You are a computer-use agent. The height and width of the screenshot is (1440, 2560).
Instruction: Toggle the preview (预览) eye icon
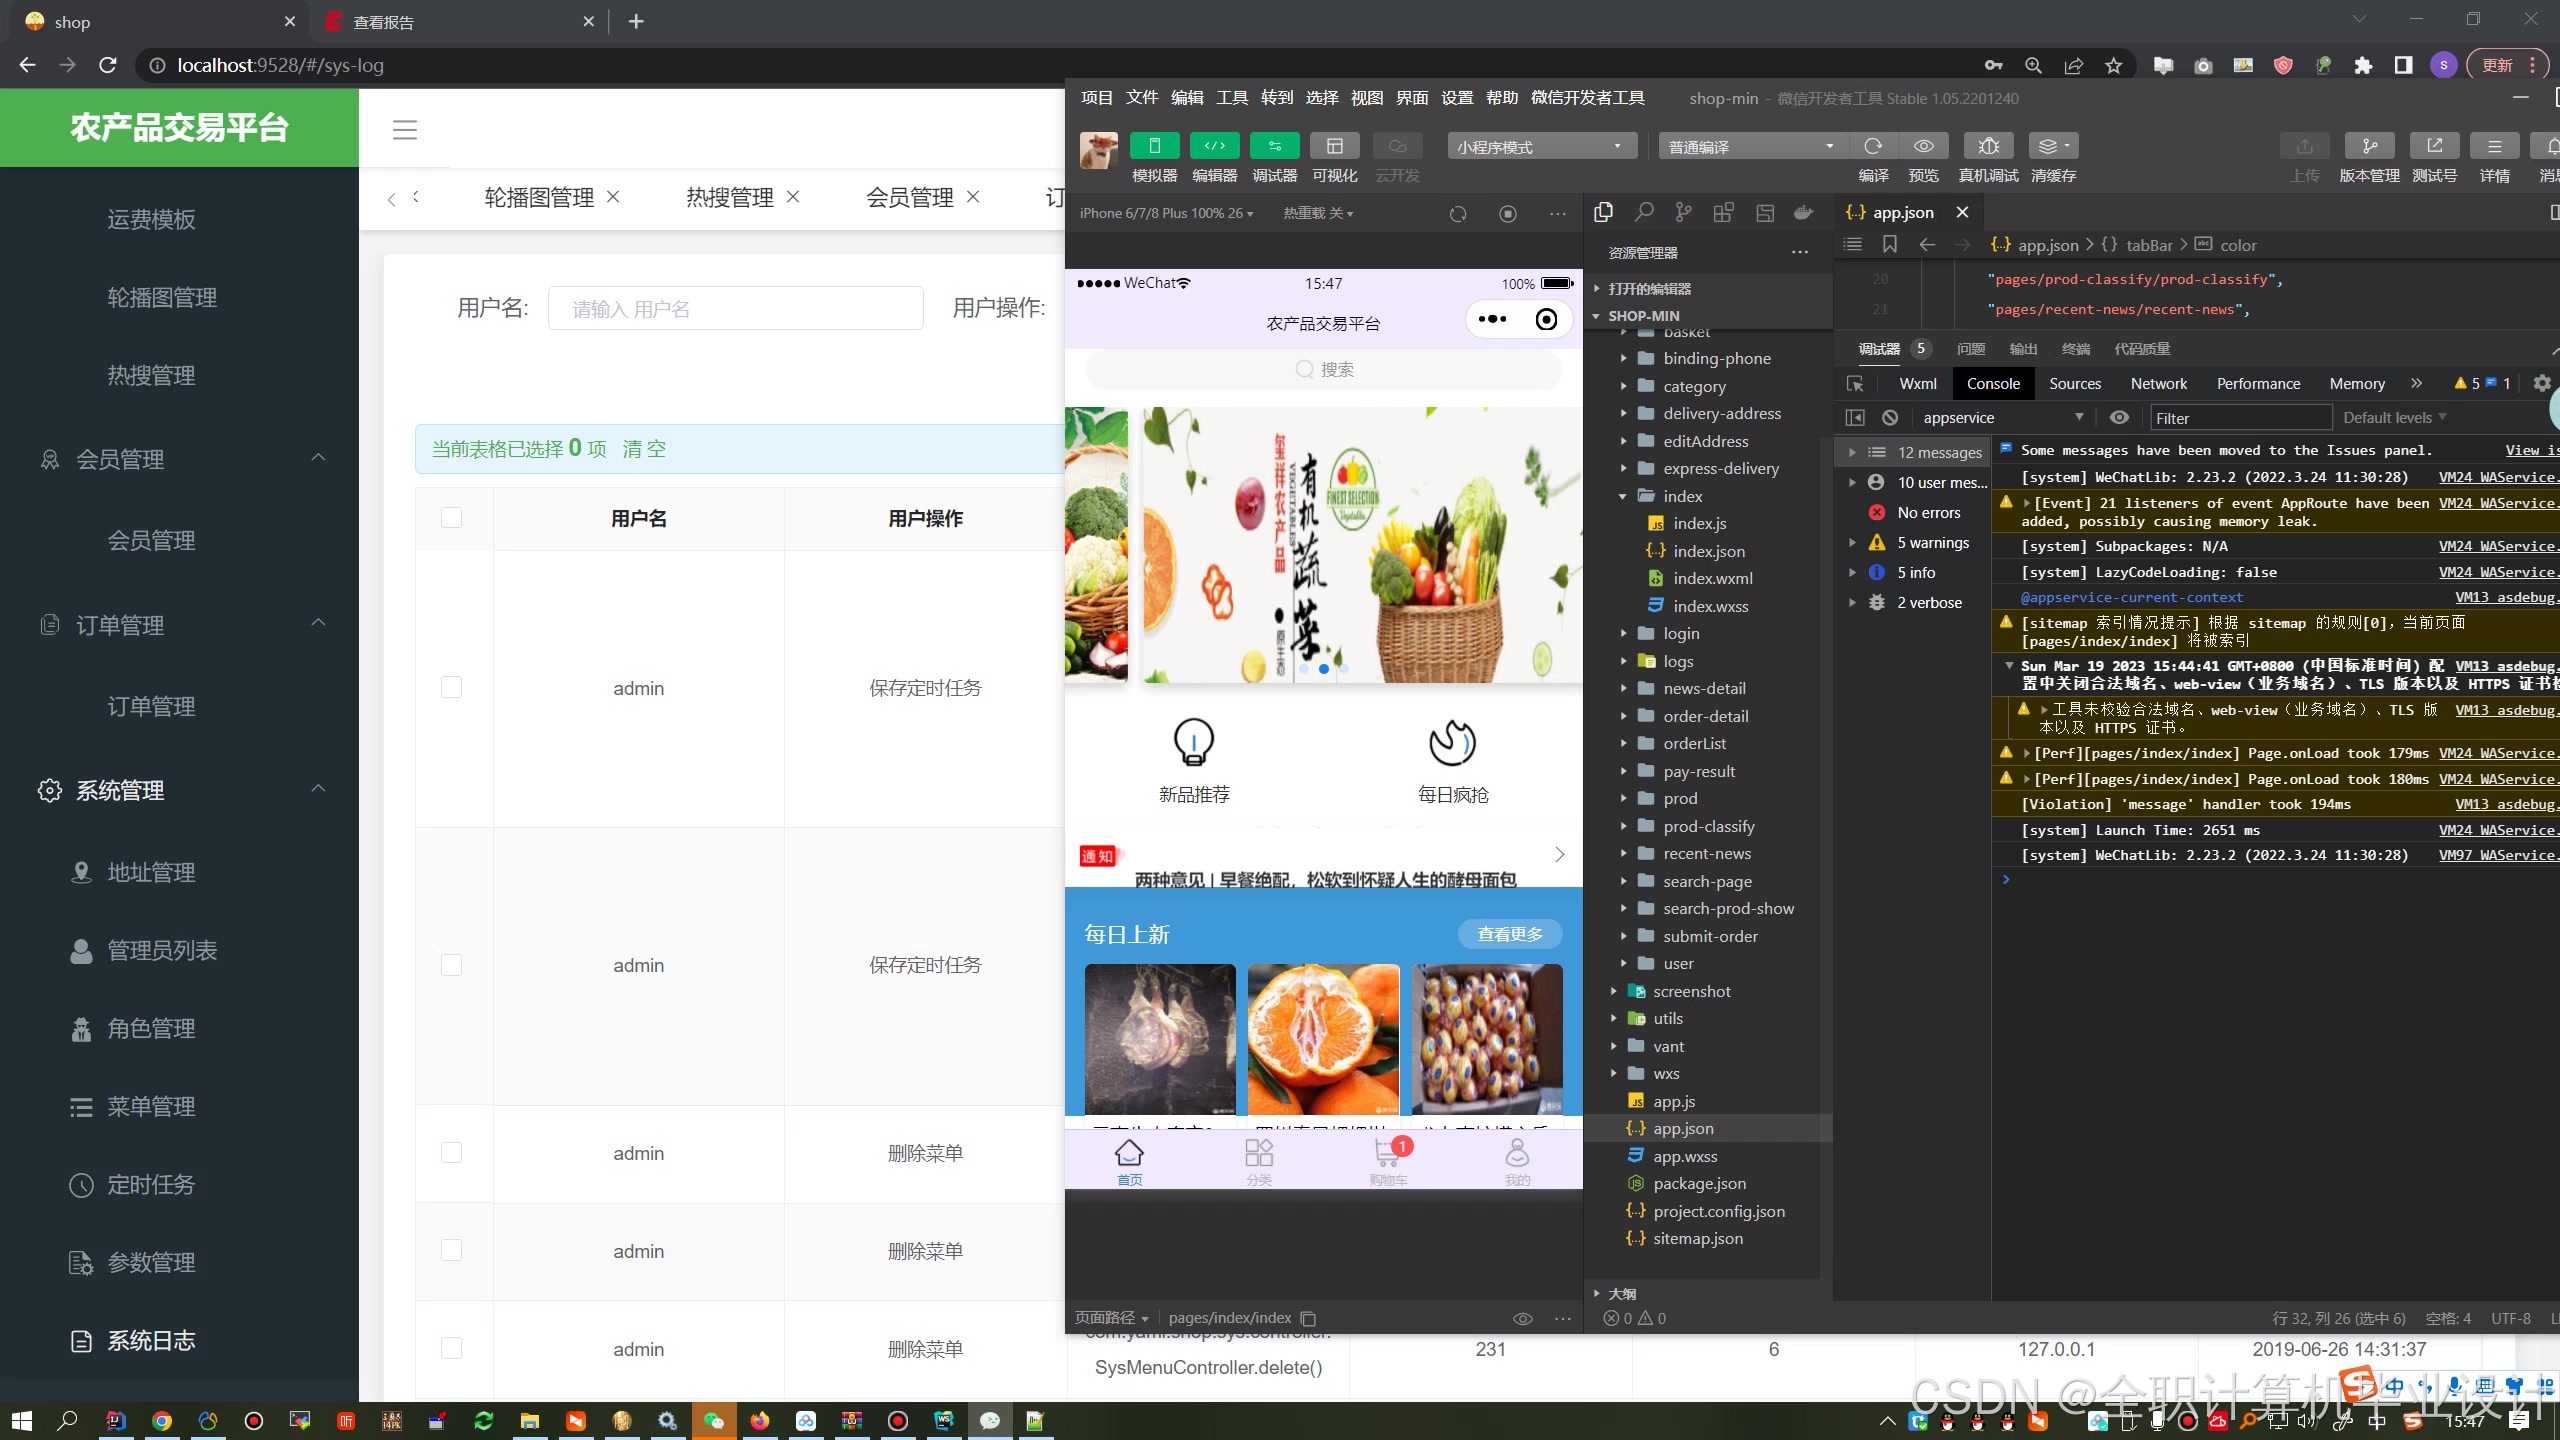[1923, 146]
